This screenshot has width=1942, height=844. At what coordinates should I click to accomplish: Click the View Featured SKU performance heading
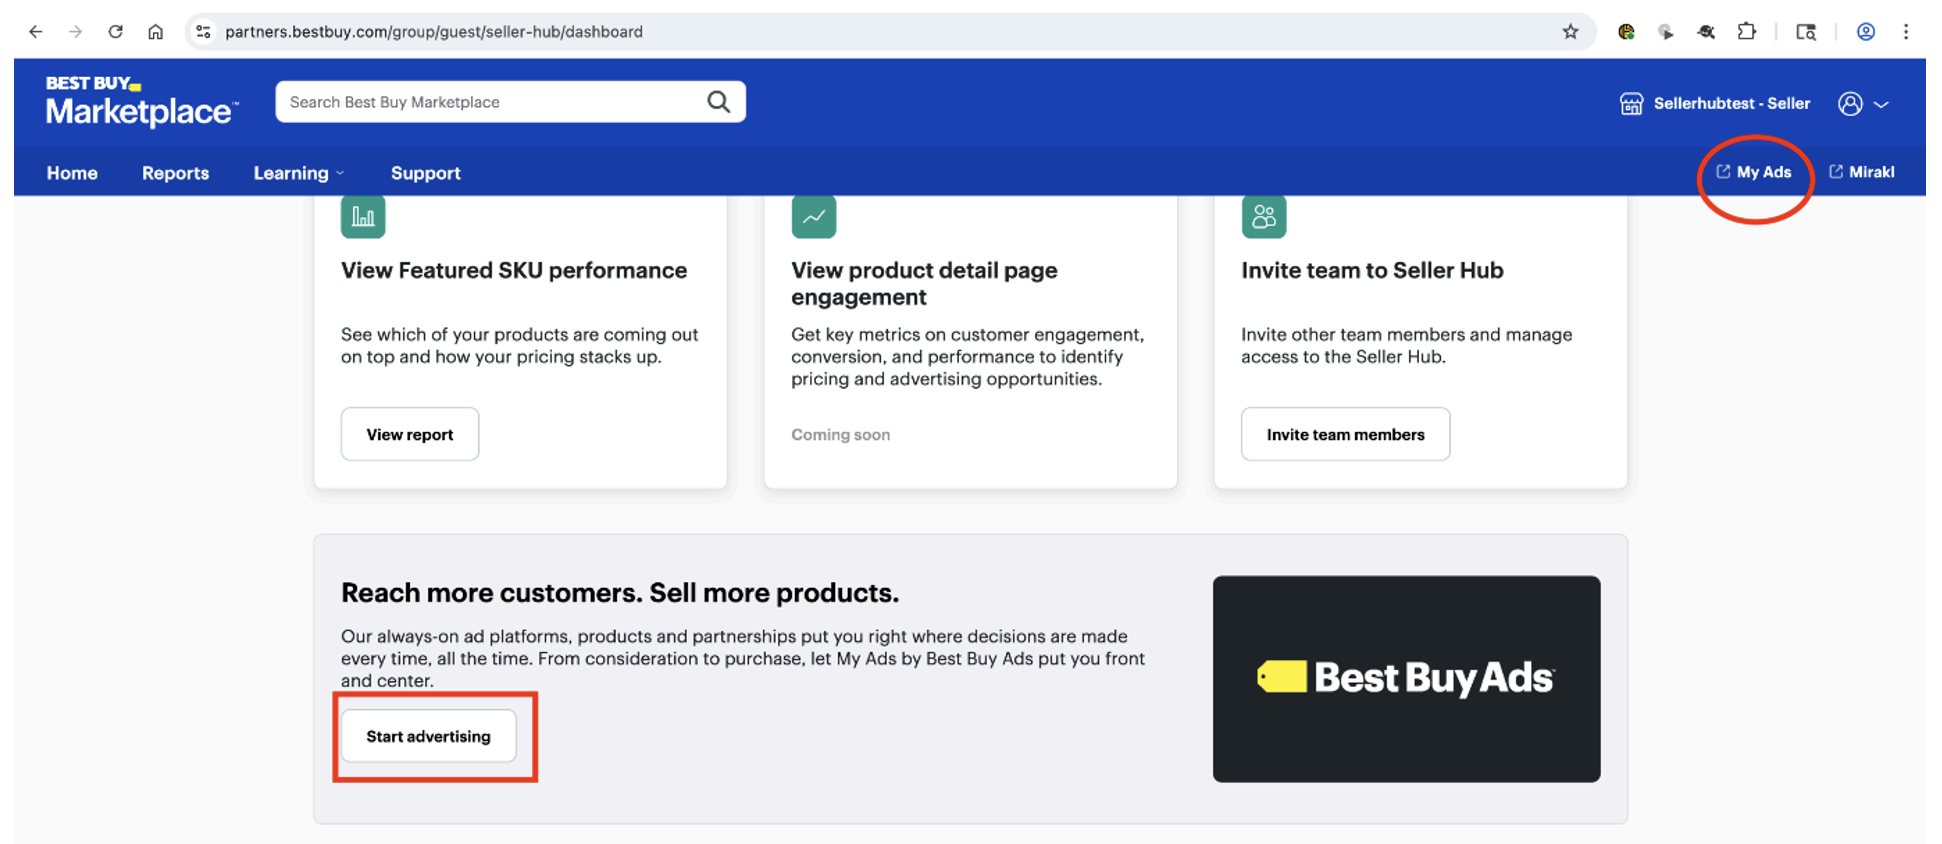[514, 270]
